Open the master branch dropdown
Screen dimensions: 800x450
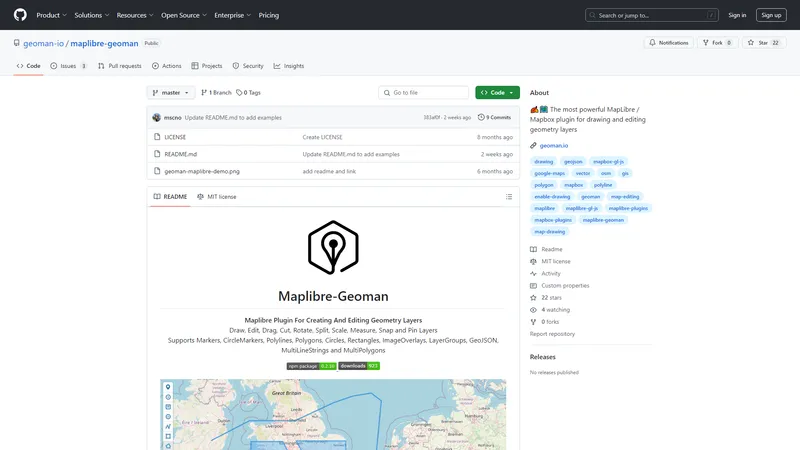[x=171, y=93]
